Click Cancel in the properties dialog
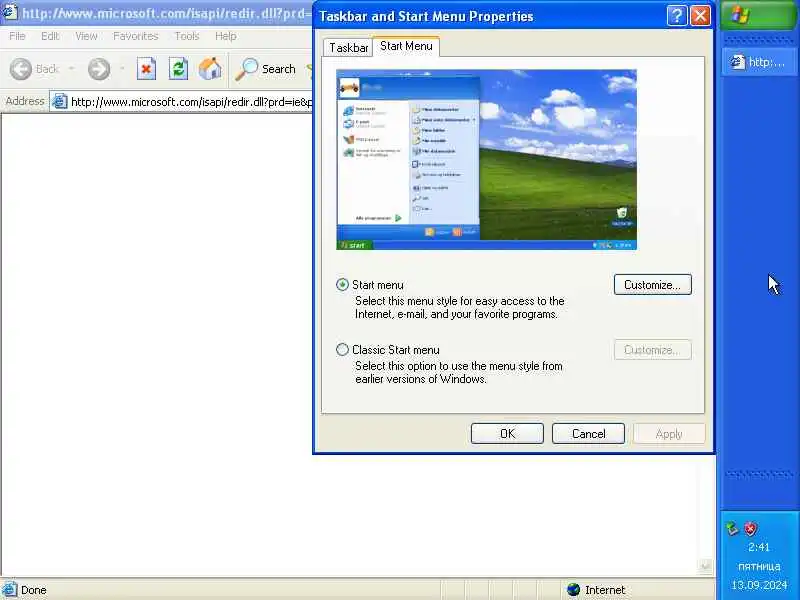 click(x=588, y=434)
